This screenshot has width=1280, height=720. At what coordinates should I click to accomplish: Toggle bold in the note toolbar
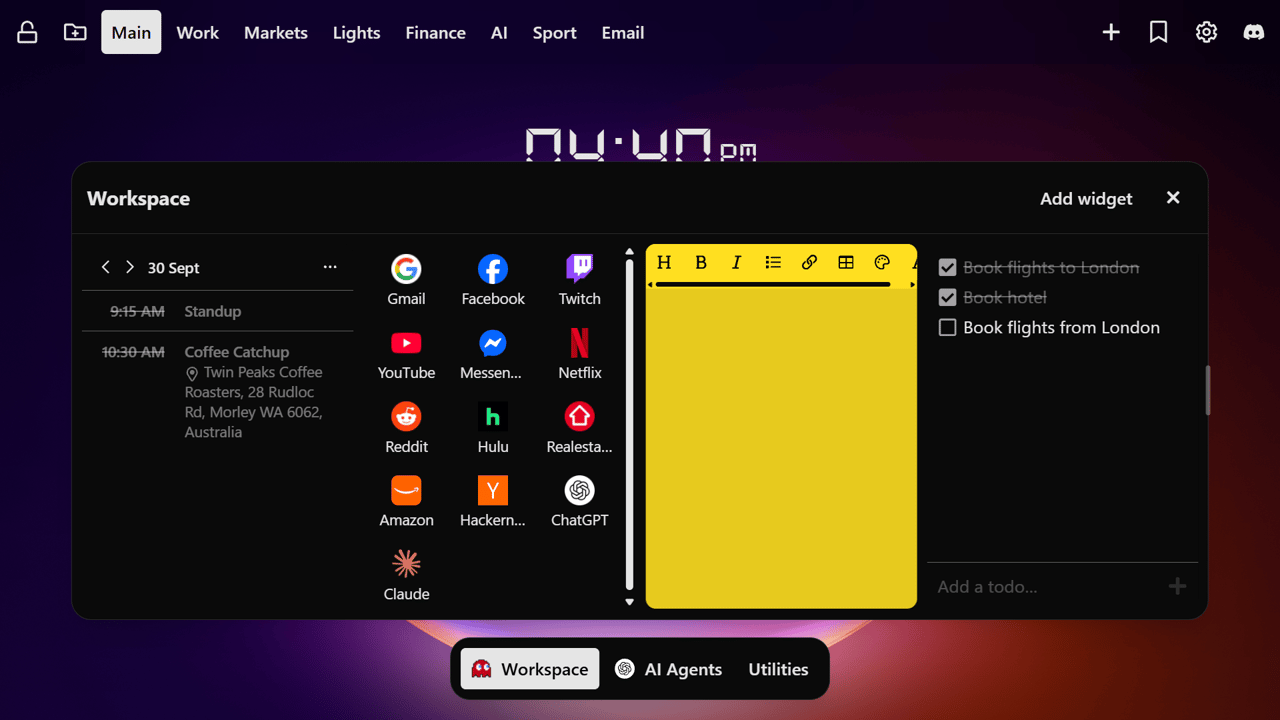[x=701, y=262]
